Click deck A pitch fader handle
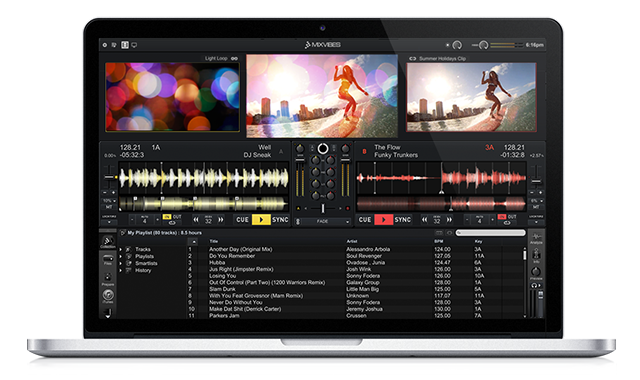The width and height of the screenshot is (640, 380). pos(109,177)
